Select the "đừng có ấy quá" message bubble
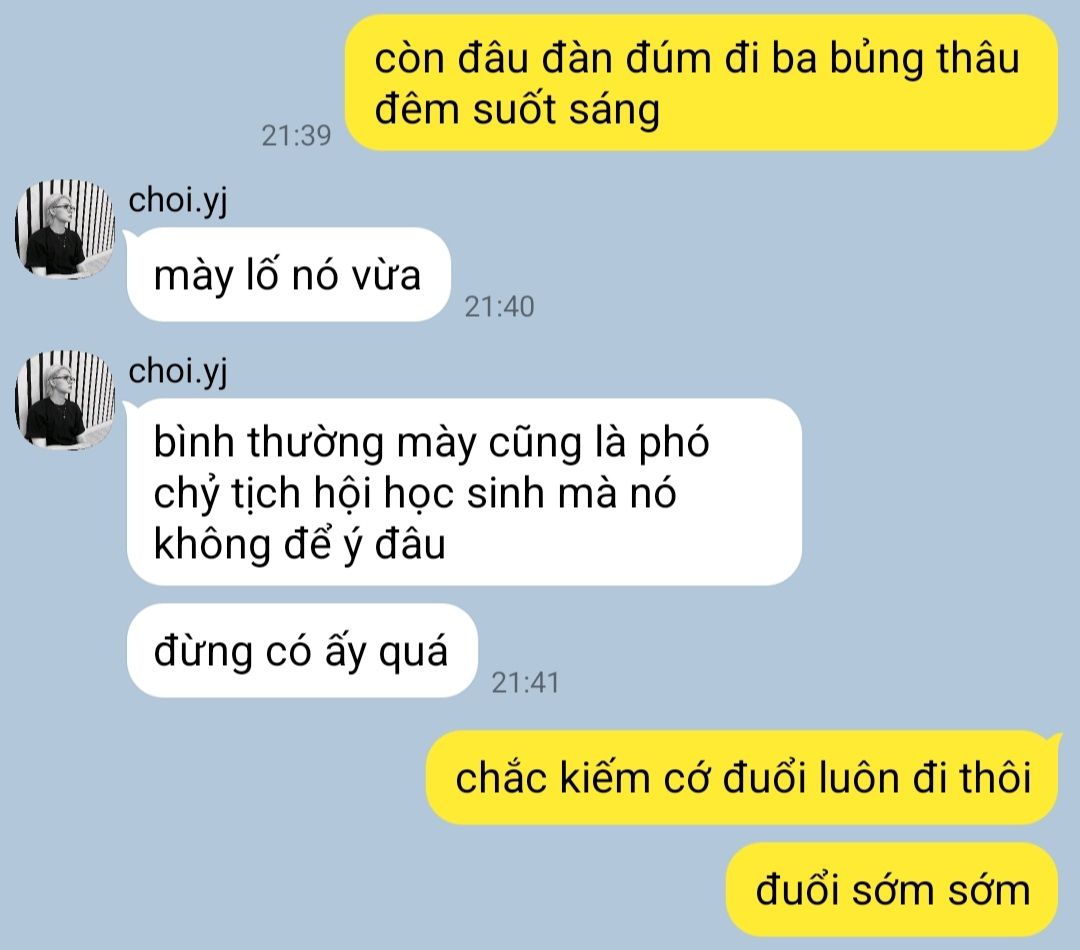The width and height of the screenshot is (1080, 950). click(302, 650)
